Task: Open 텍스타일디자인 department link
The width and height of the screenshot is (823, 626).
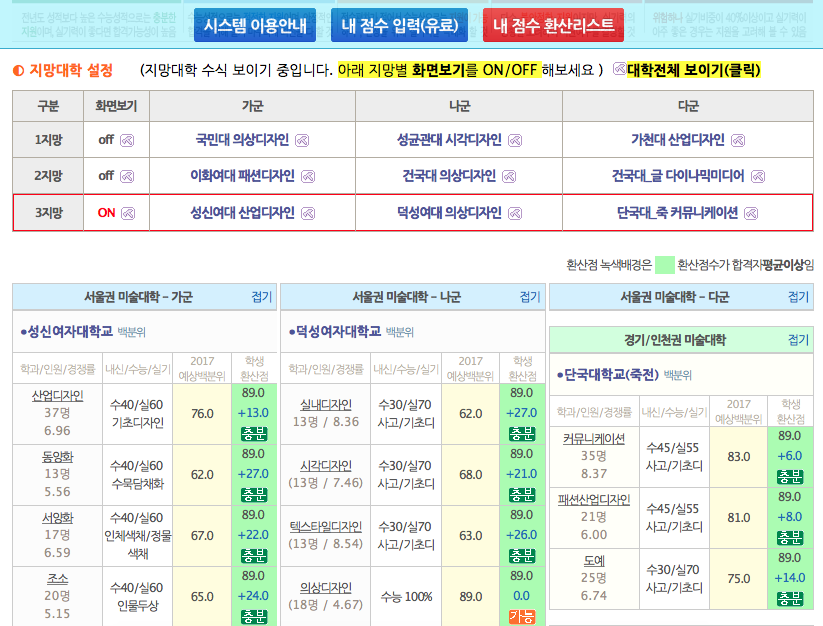Action: tap(326, 526)
